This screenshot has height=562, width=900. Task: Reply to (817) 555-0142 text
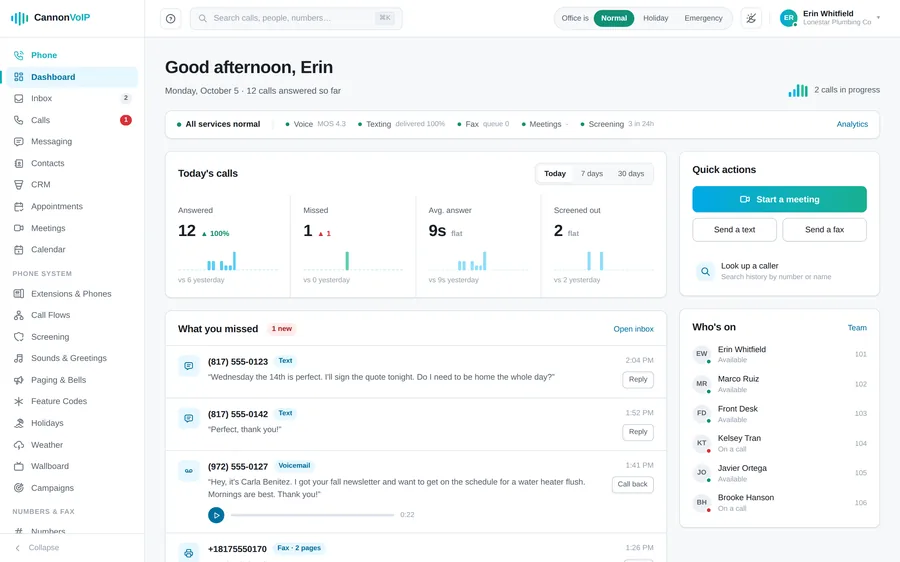point(638,432)
